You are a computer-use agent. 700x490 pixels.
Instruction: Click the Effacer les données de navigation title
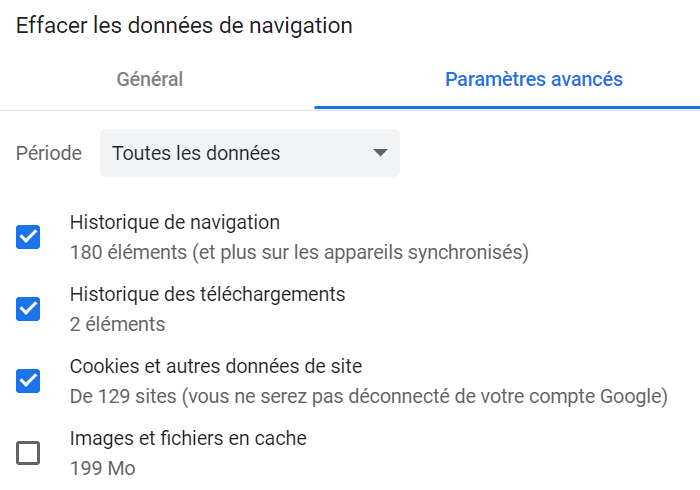tap(184, 26)
